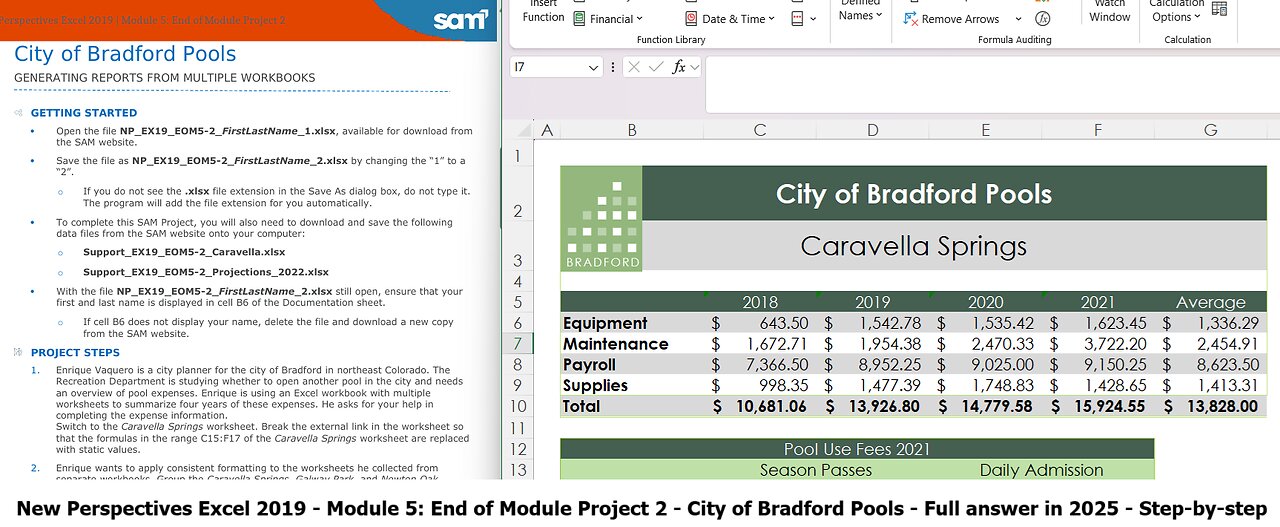Image resolution: width=1280 pixels, height=527 pixels.
Task: Click the Caravella Springs heading cell
Action: coord(914,246)
